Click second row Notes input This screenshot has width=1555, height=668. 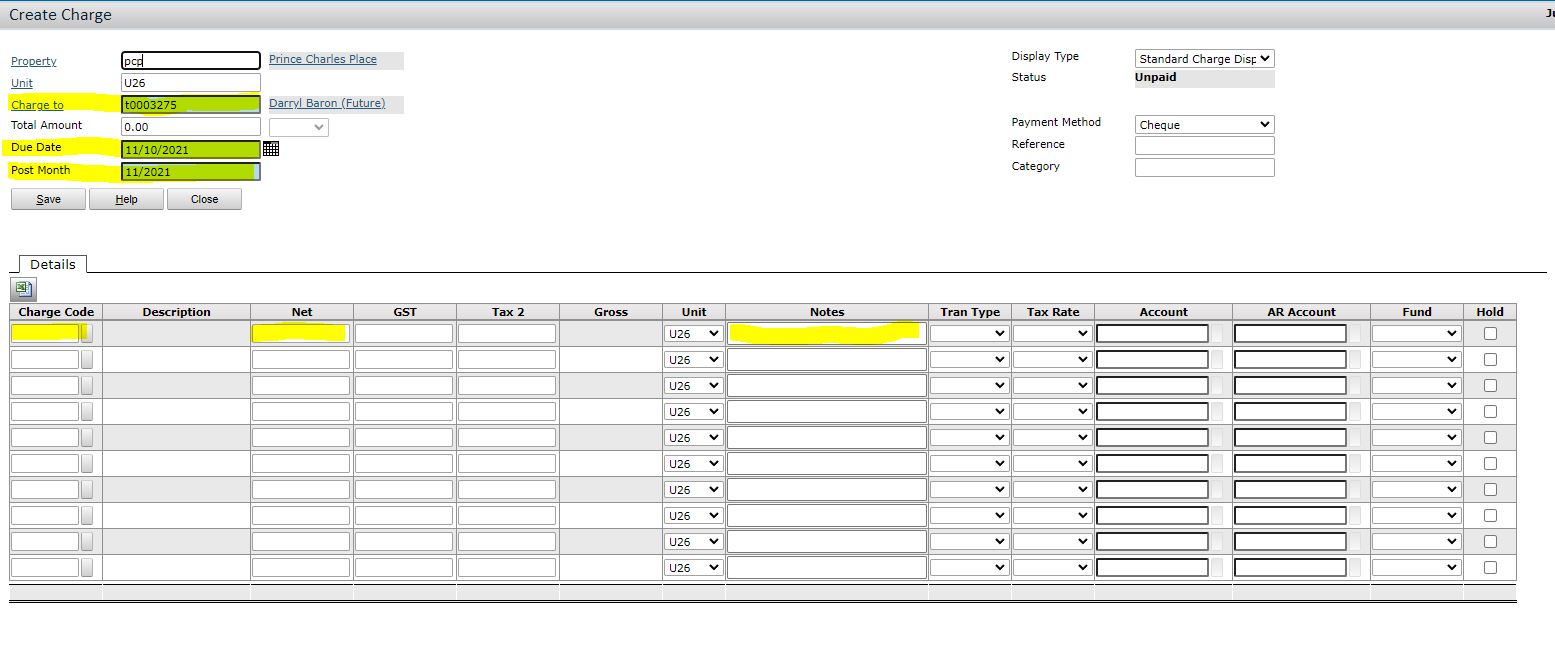coord(827,360)
